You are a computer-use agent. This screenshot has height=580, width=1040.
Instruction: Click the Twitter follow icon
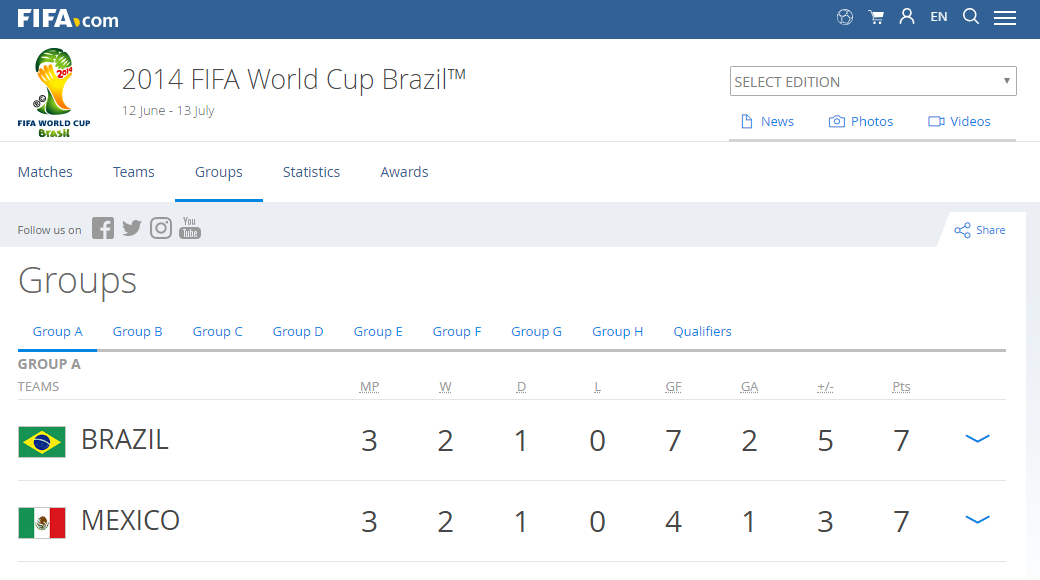click(132, 229)
